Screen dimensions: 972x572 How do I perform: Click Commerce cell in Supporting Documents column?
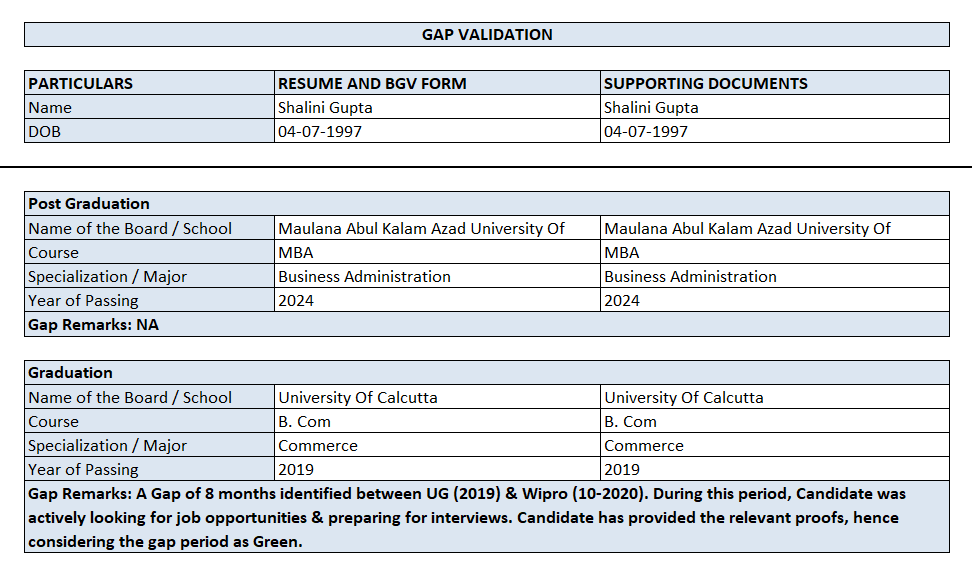pyautogui.click(x=644, y=445)
